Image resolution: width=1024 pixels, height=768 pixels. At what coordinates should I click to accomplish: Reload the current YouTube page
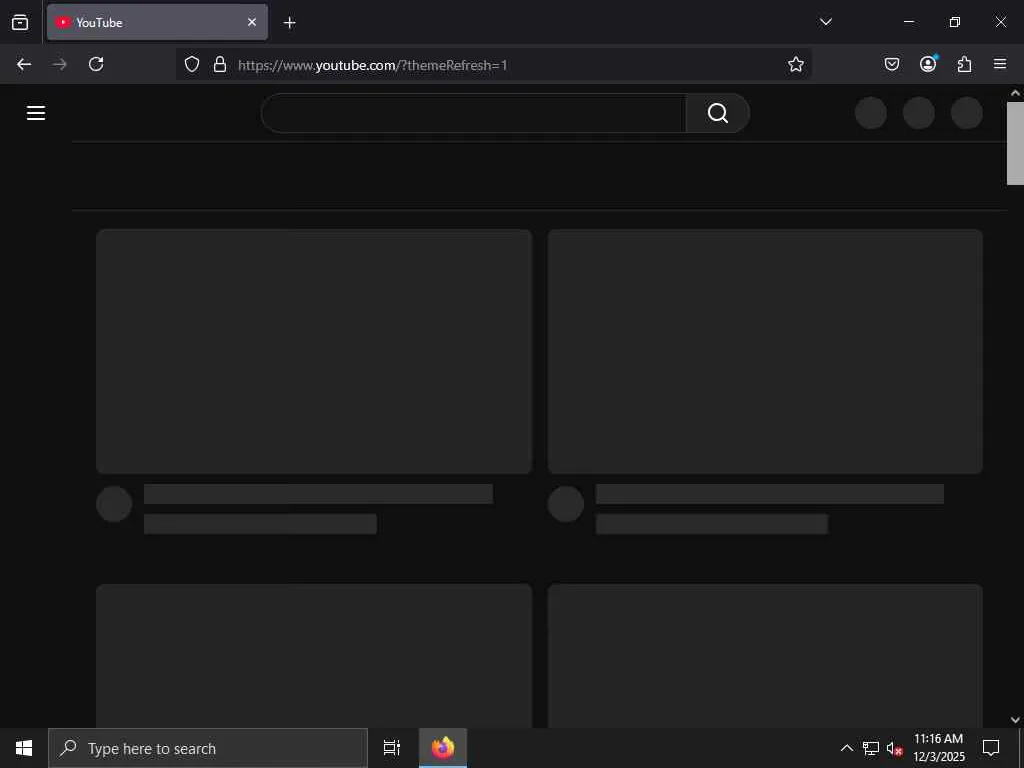[96, 64]
